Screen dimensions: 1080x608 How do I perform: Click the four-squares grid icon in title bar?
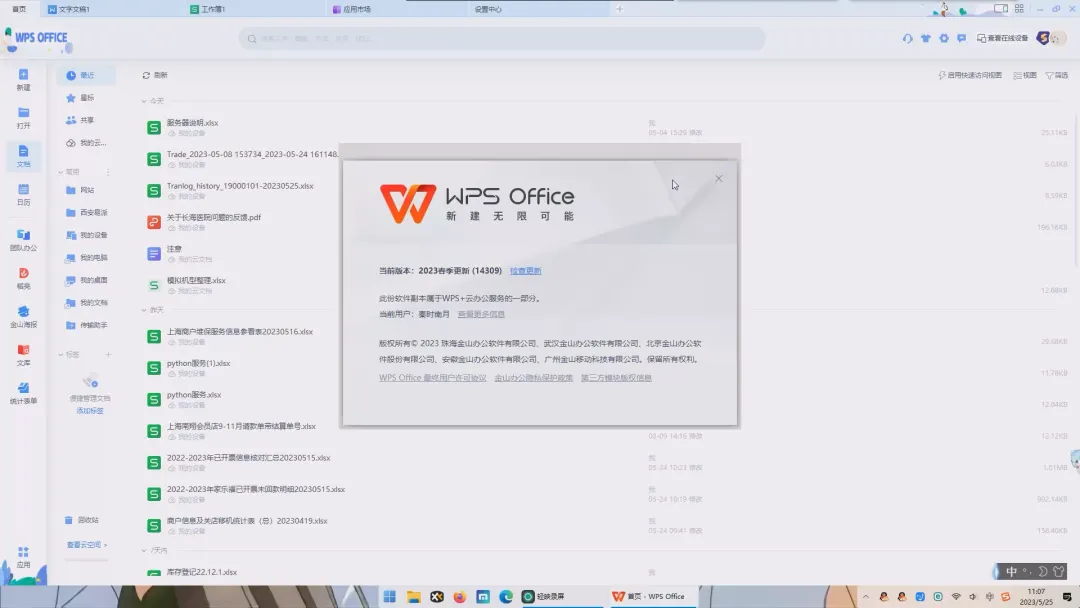[x=1019, y=9]
